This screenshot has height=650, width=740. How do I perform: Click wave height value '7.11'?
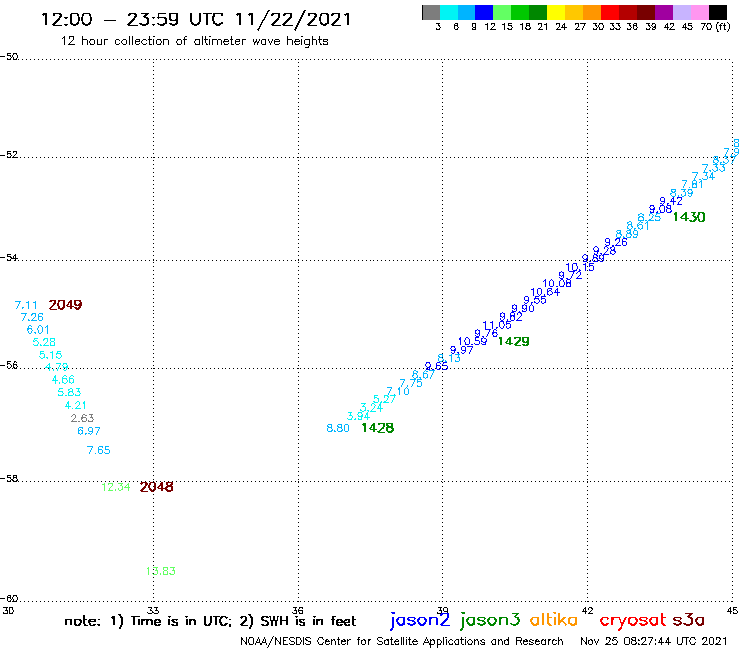[26, 305]
